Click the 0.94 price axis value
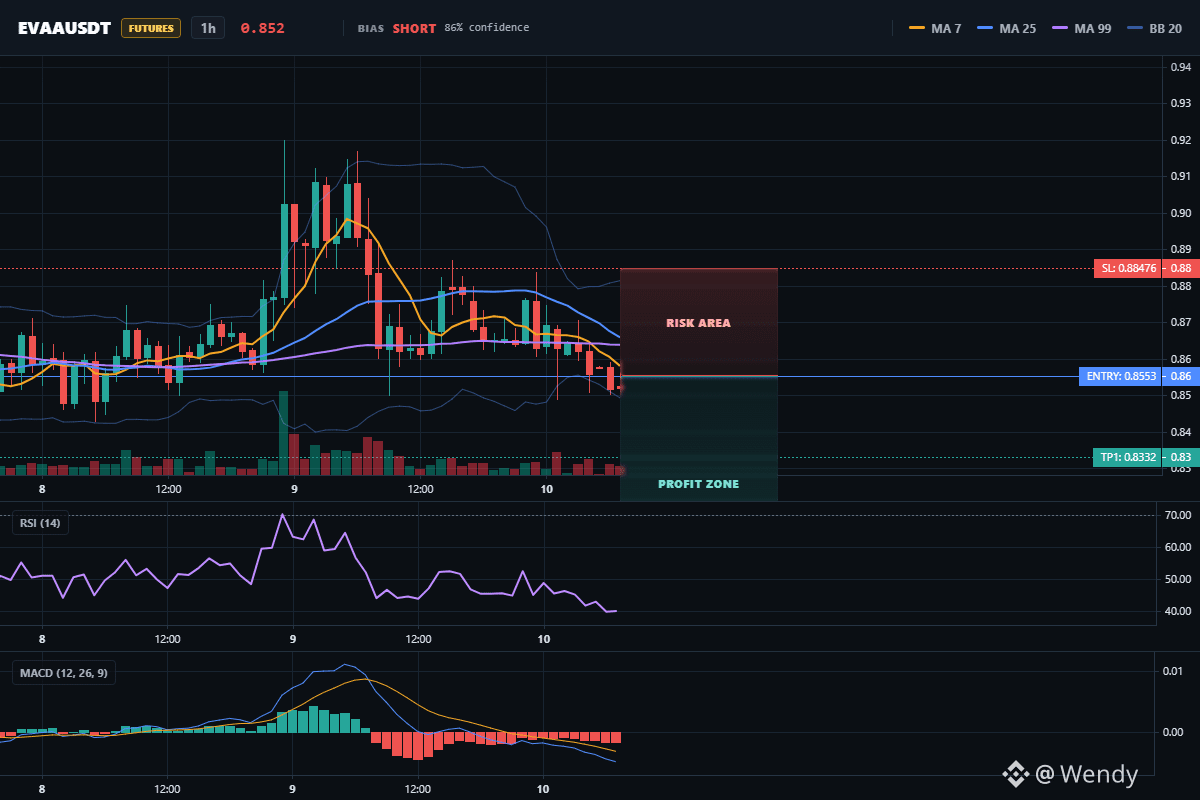The image size is (1200, 800). 1181,67
